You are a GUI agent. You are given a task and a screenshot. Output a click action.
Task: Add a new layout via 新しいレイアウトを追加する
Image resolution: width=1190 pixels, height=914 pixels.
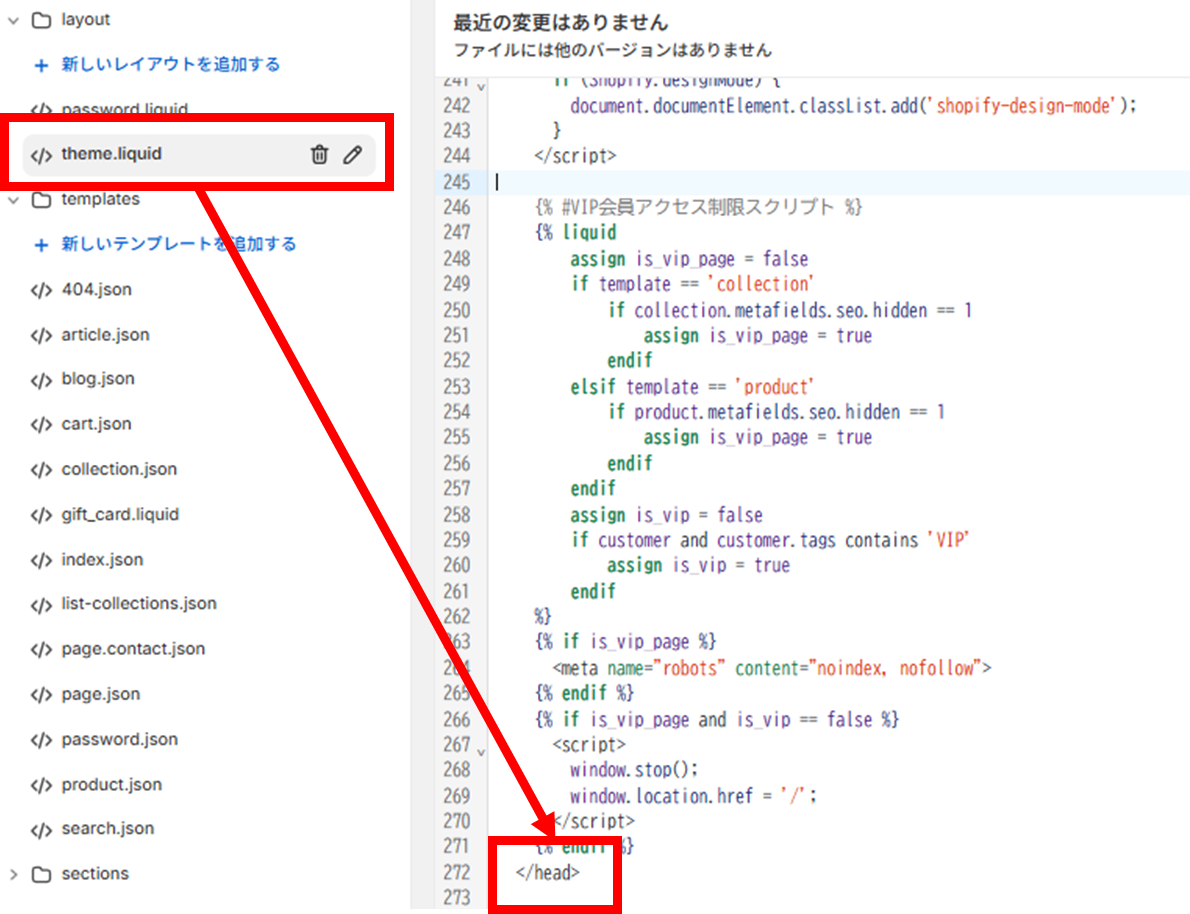point(171,65)
